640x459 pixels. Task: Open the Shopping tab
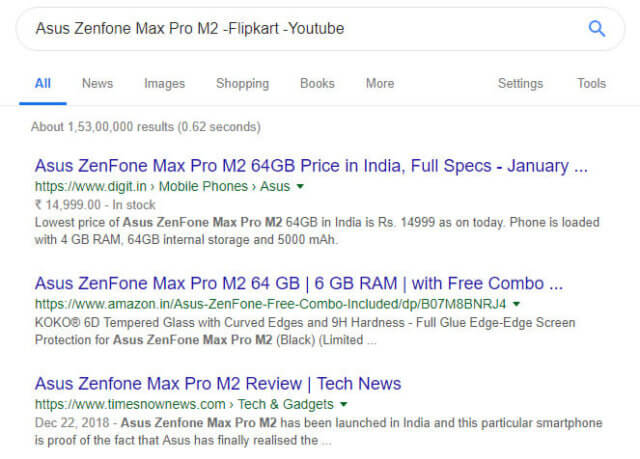click(242, 83)
